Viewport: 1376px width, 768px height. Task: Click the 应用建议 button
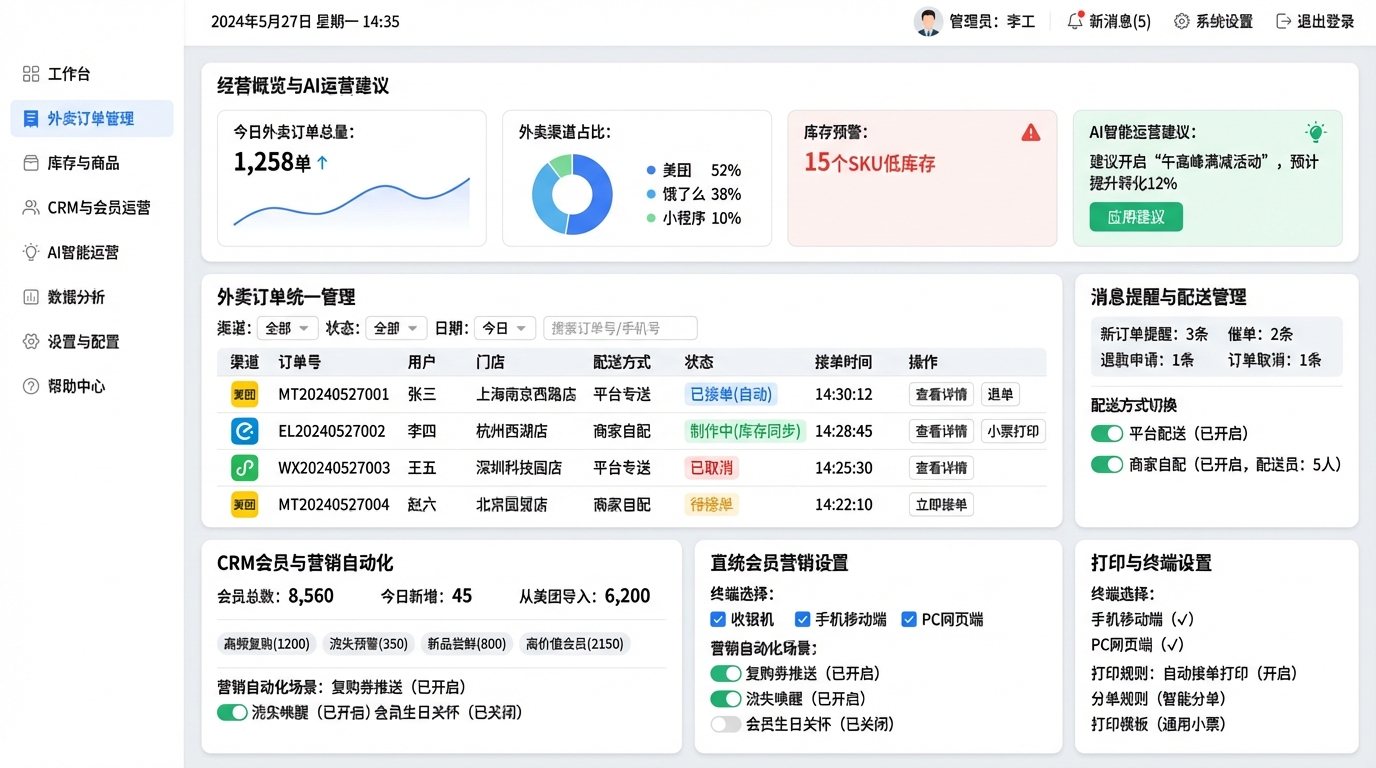pyautogui.click(x=1136, y=217)
